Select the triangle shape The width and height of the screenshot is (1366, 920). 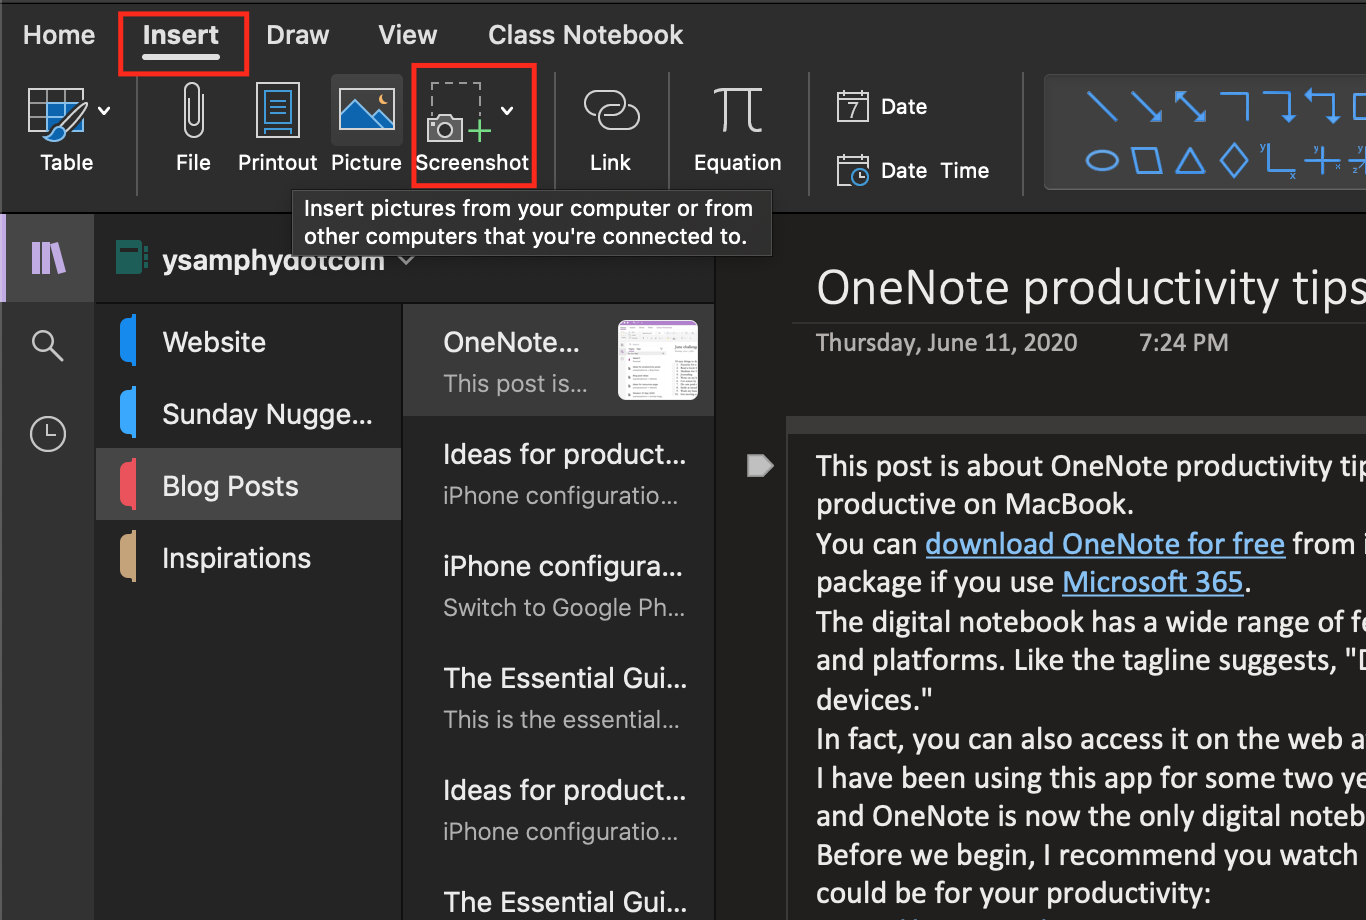click(1190, 160)
